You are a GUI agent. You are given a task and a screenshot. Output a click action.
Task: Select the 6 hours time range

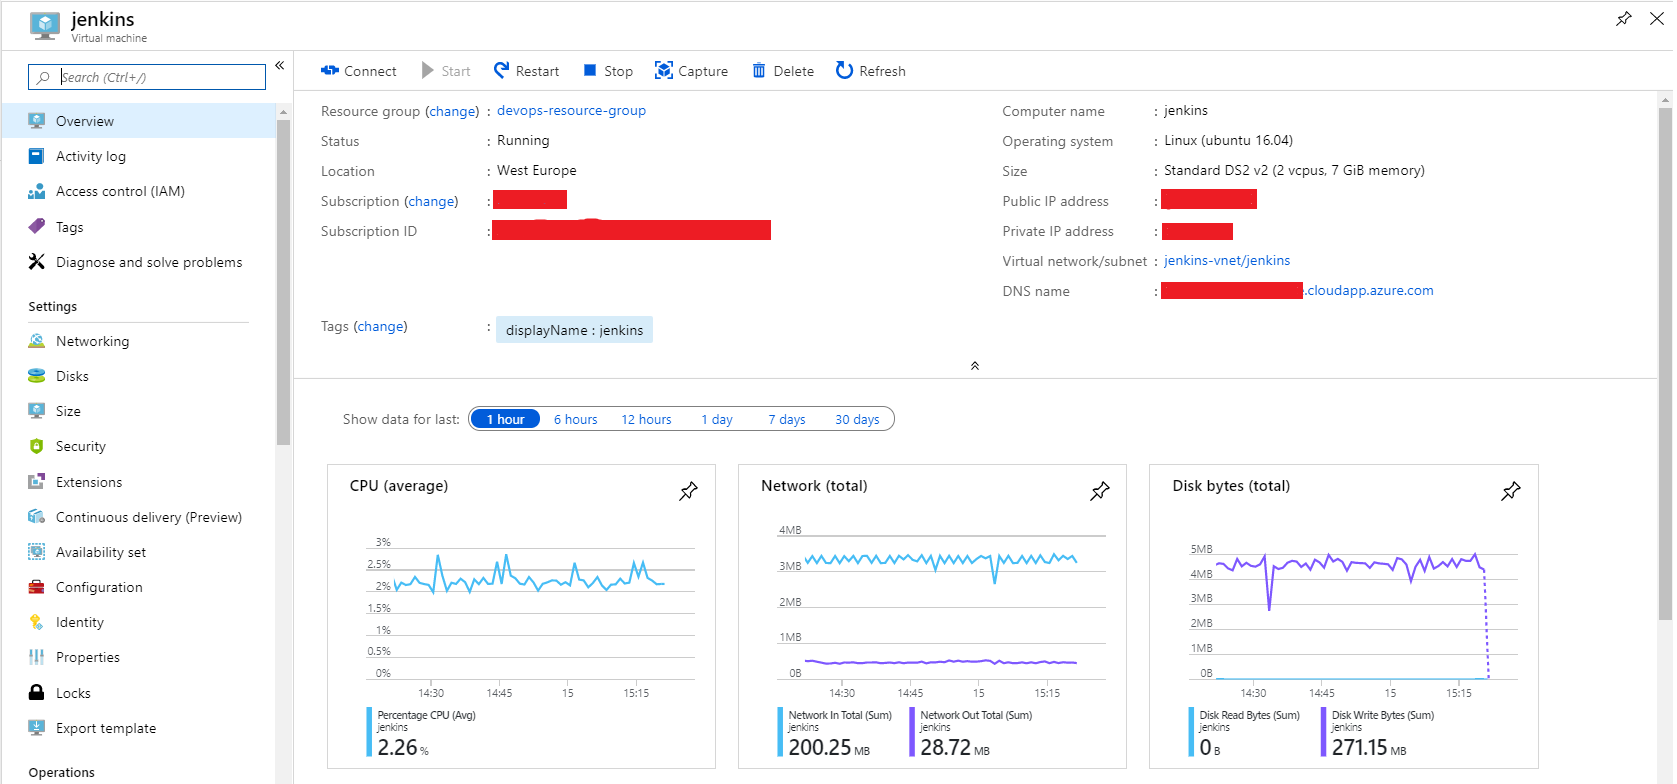[575, 420]
